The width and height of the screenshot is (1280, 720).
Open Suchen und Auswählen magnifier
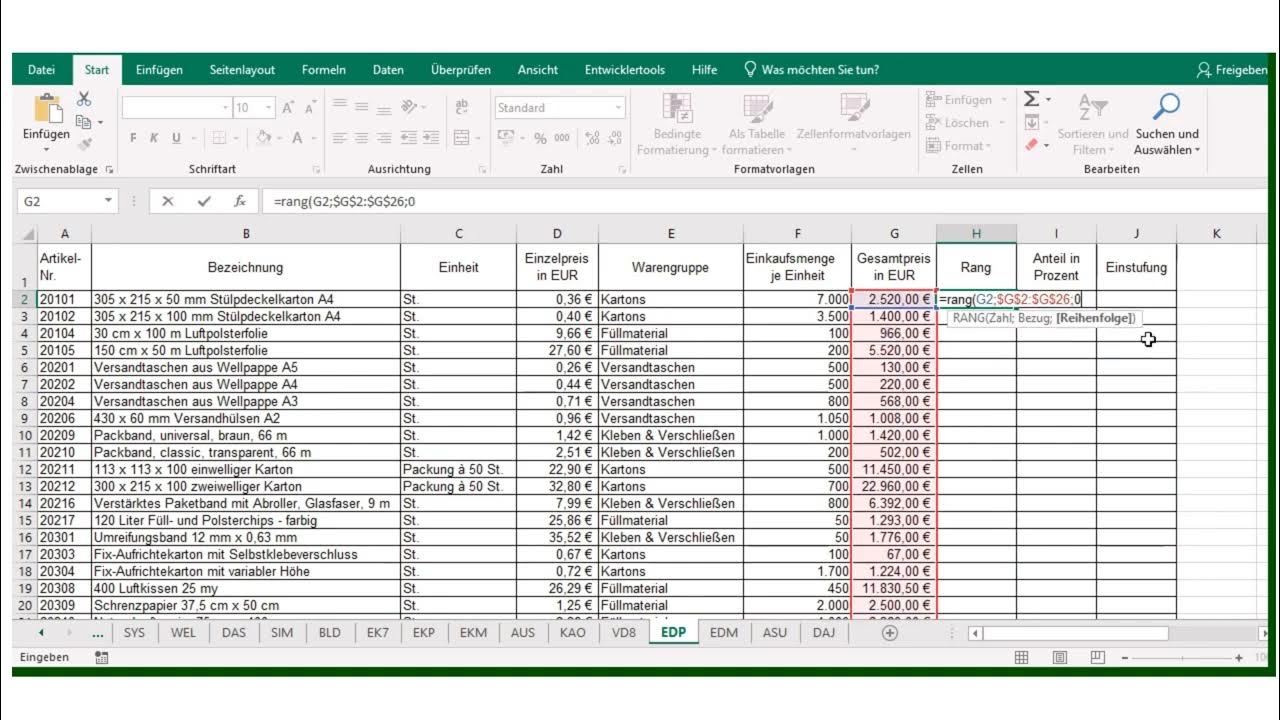pyautogui.click(x=1167, y=124)
